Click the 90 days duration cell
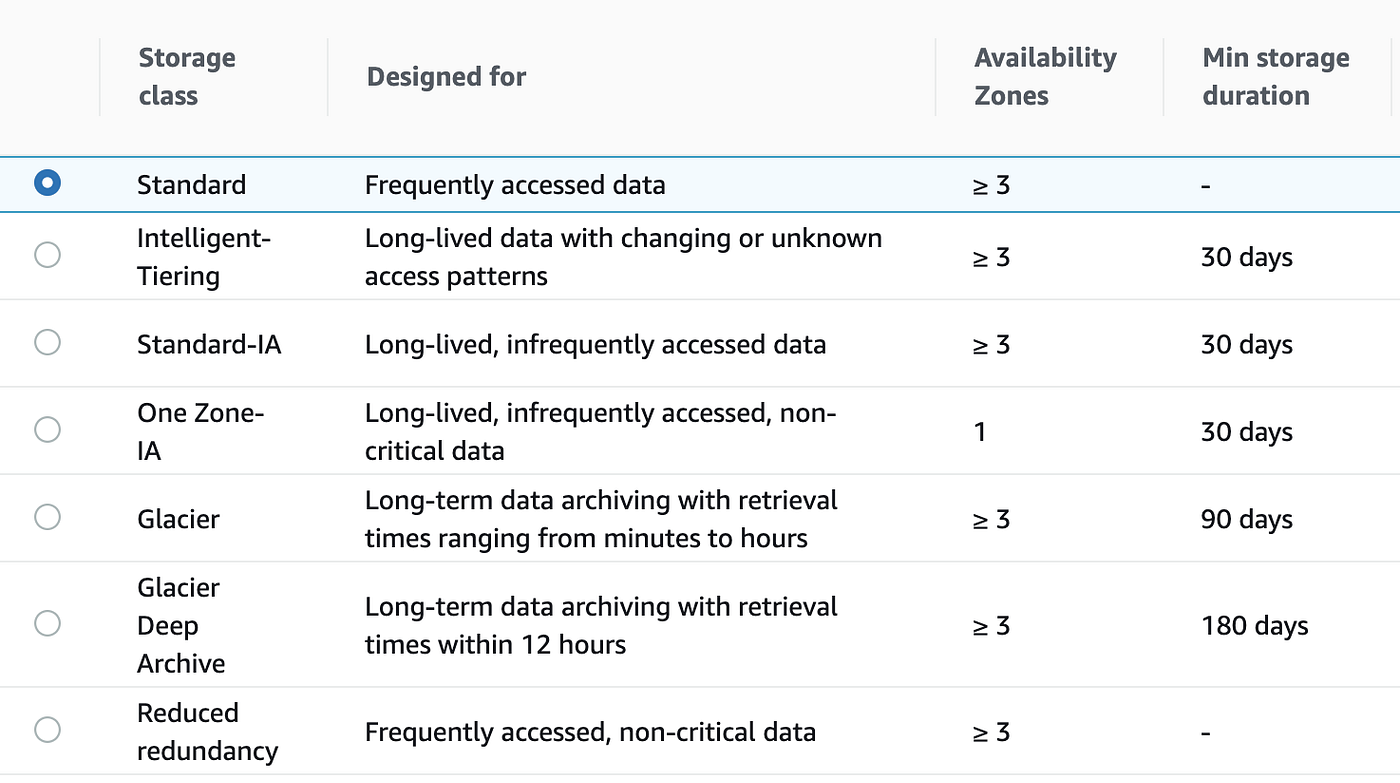 click(x=1246, y=519)
